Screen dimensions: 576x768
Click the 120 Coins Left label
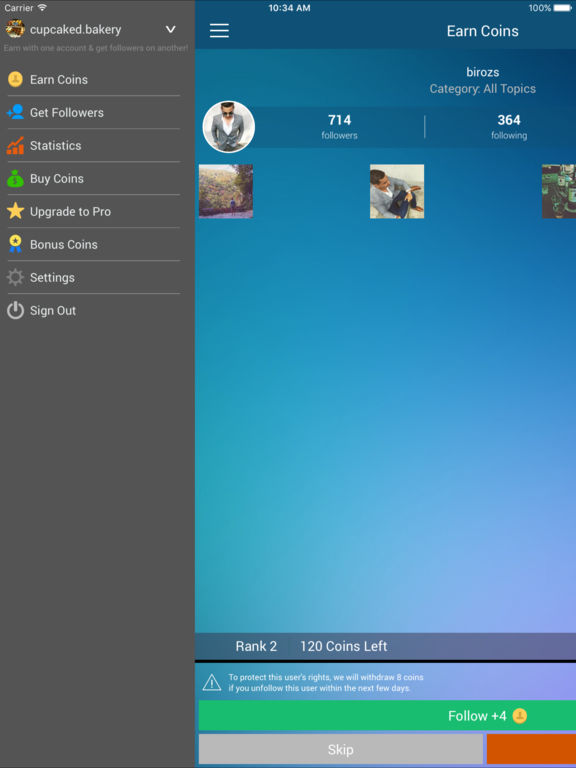tap(344, 646)
